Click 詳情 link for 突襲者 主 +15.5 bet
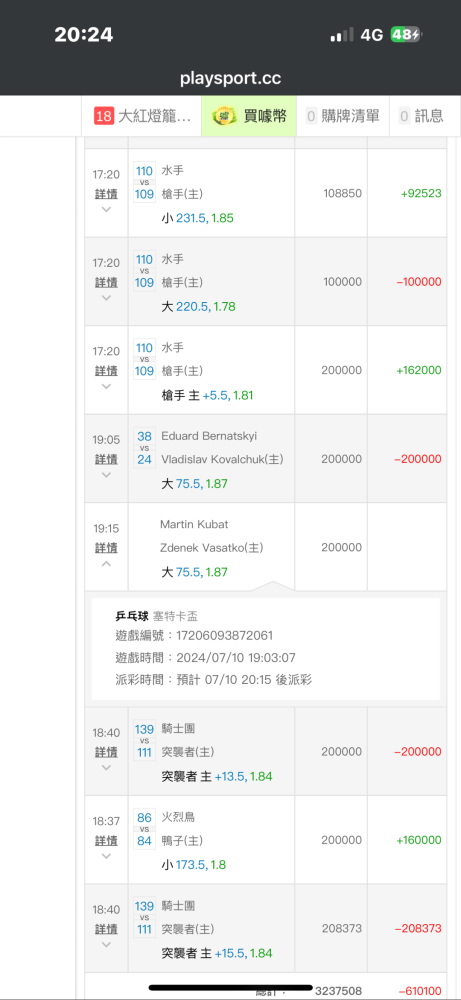The image size is (461, 1000). coord(106,929)
